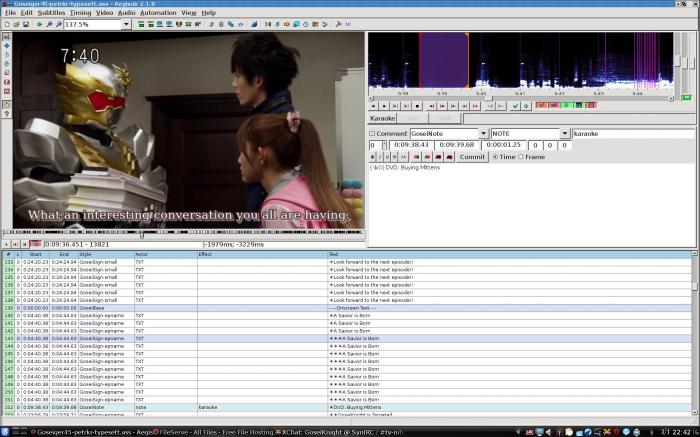Viewport: 700px width, 437px height.
Task: Play the current line in video
Action: 15,244
